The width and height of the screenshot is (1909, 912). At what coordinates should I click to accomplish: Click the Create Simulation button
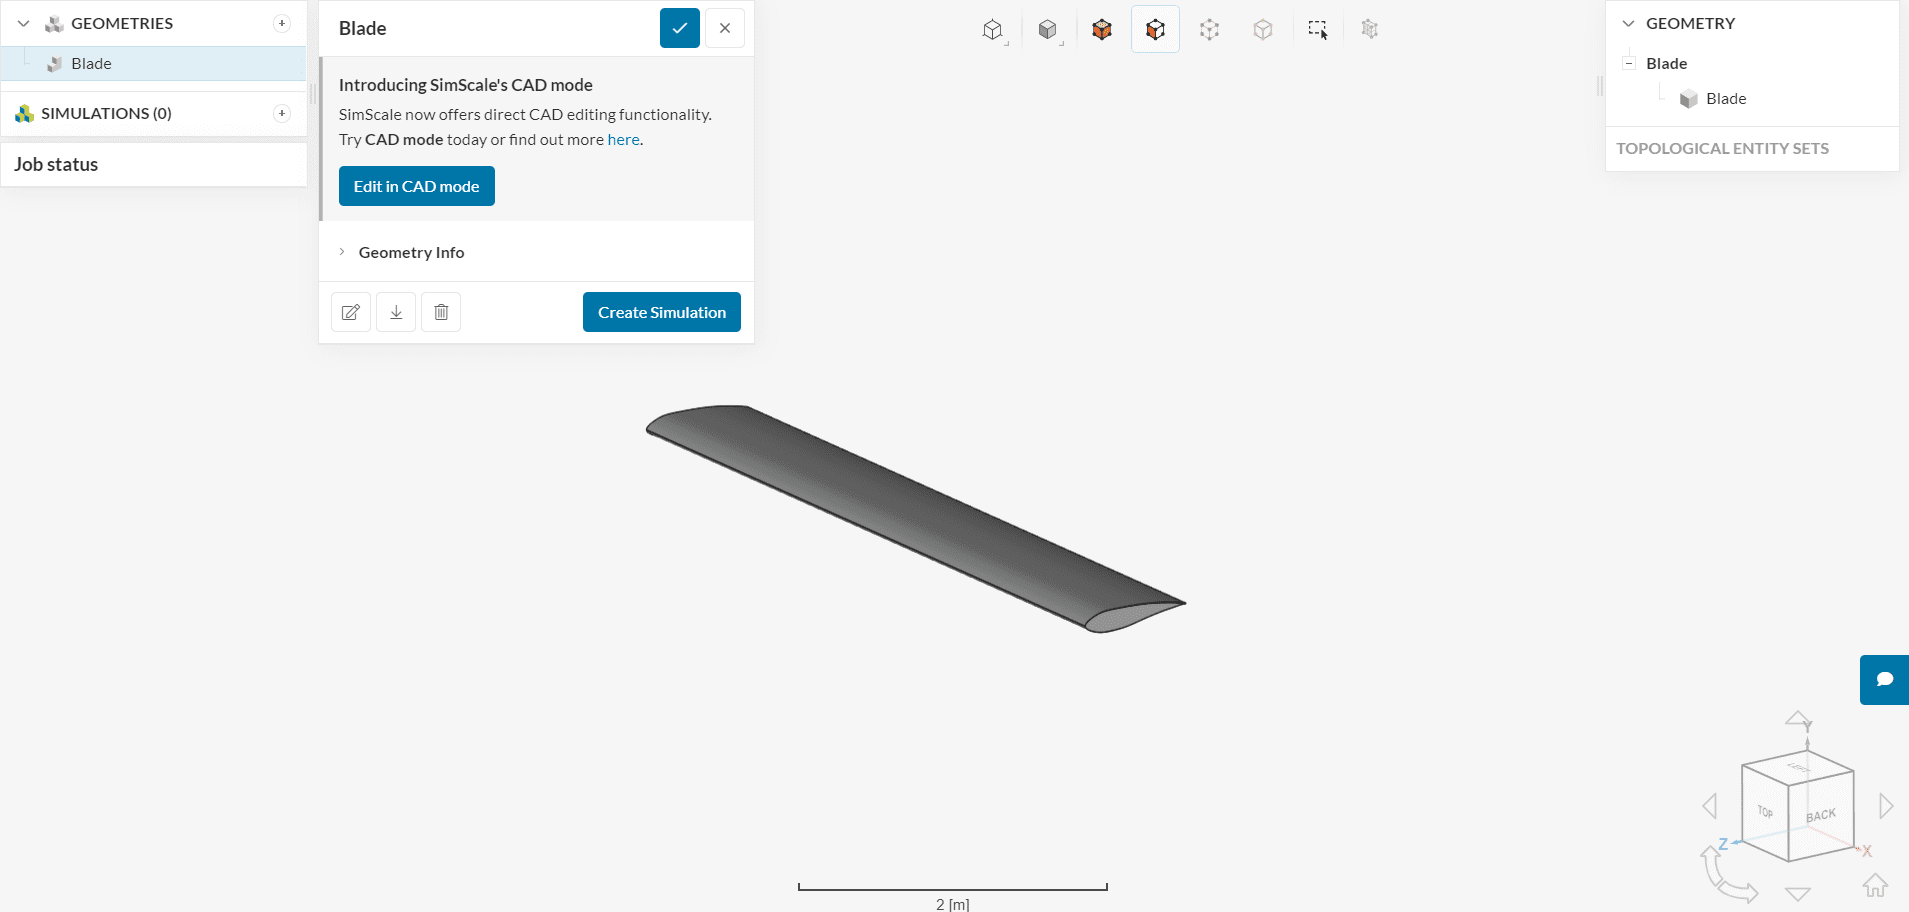(662, 312)
